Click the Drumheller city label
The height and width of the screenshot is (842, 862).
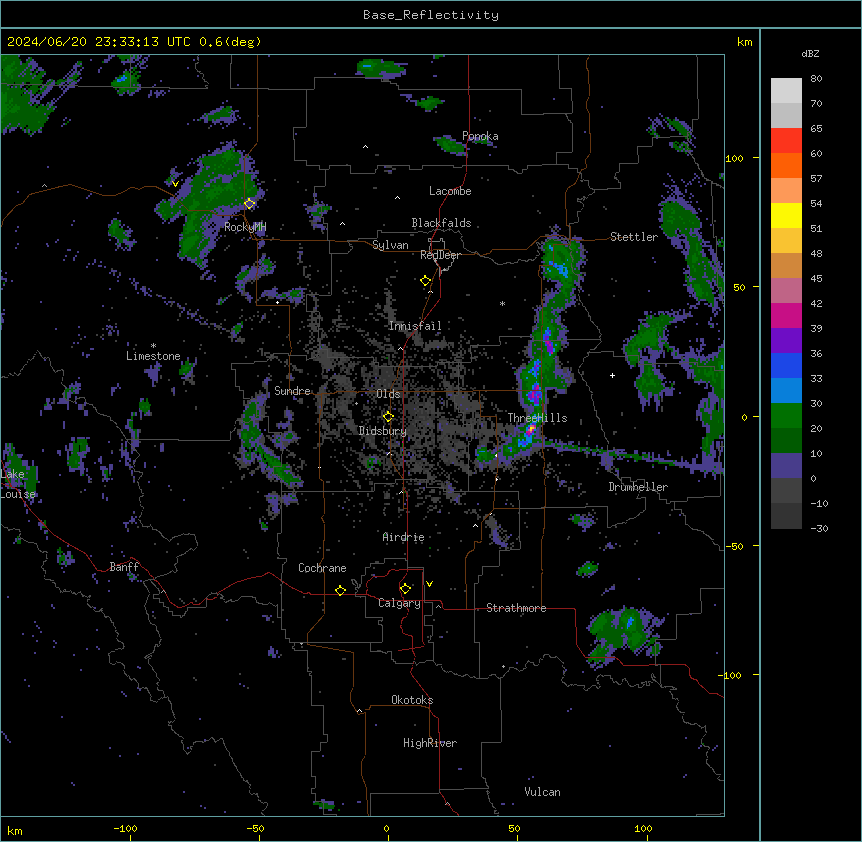pyautogui.click(x=638, y=487)
